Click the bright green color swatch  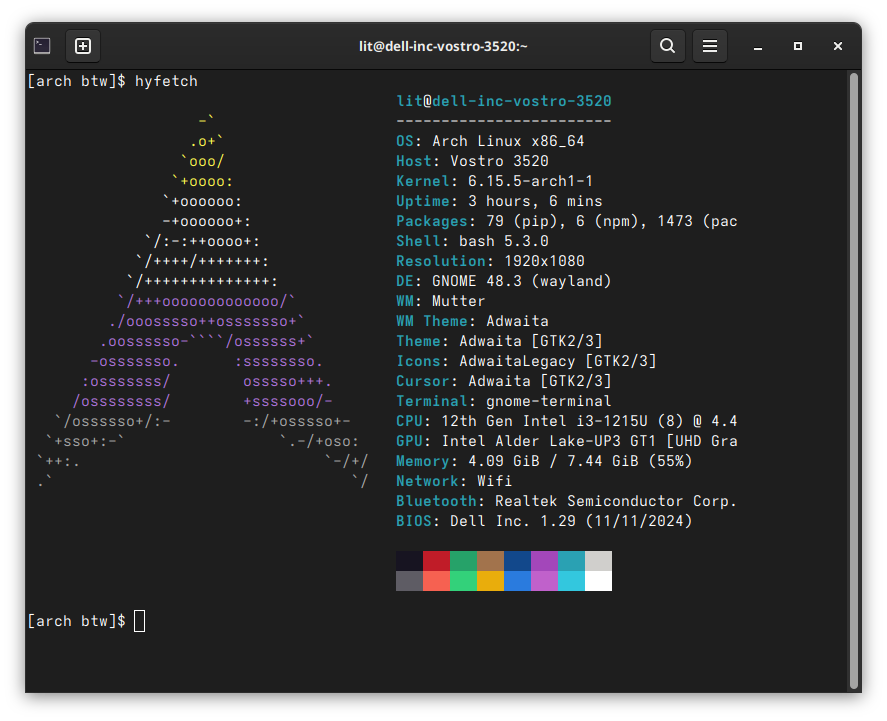point(464,581)
